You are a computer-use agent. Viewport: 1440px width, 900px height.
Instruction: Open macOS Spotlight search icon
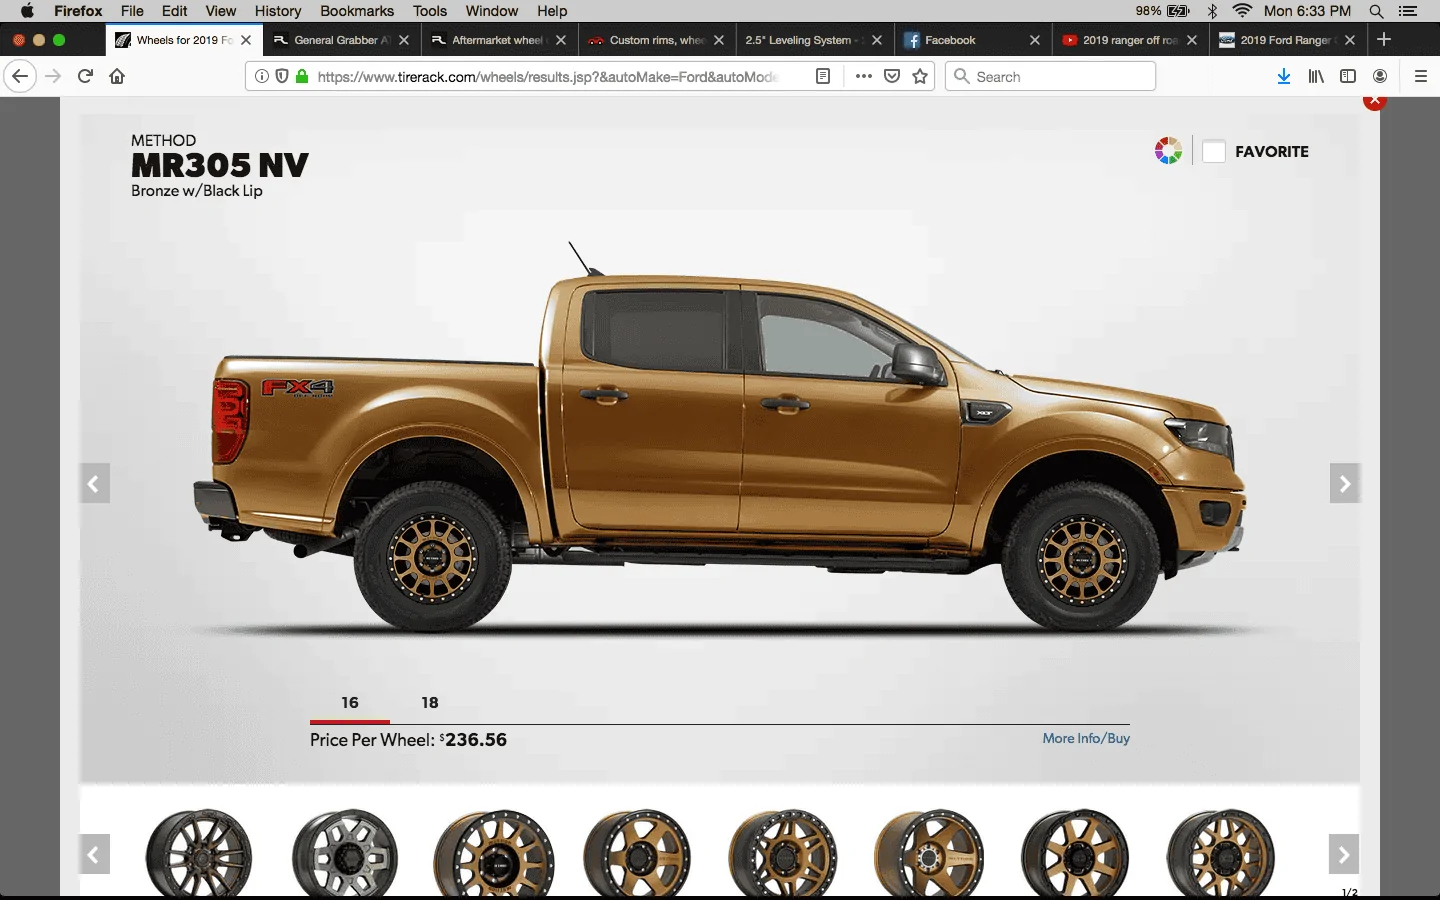(x=1376, y=11)
